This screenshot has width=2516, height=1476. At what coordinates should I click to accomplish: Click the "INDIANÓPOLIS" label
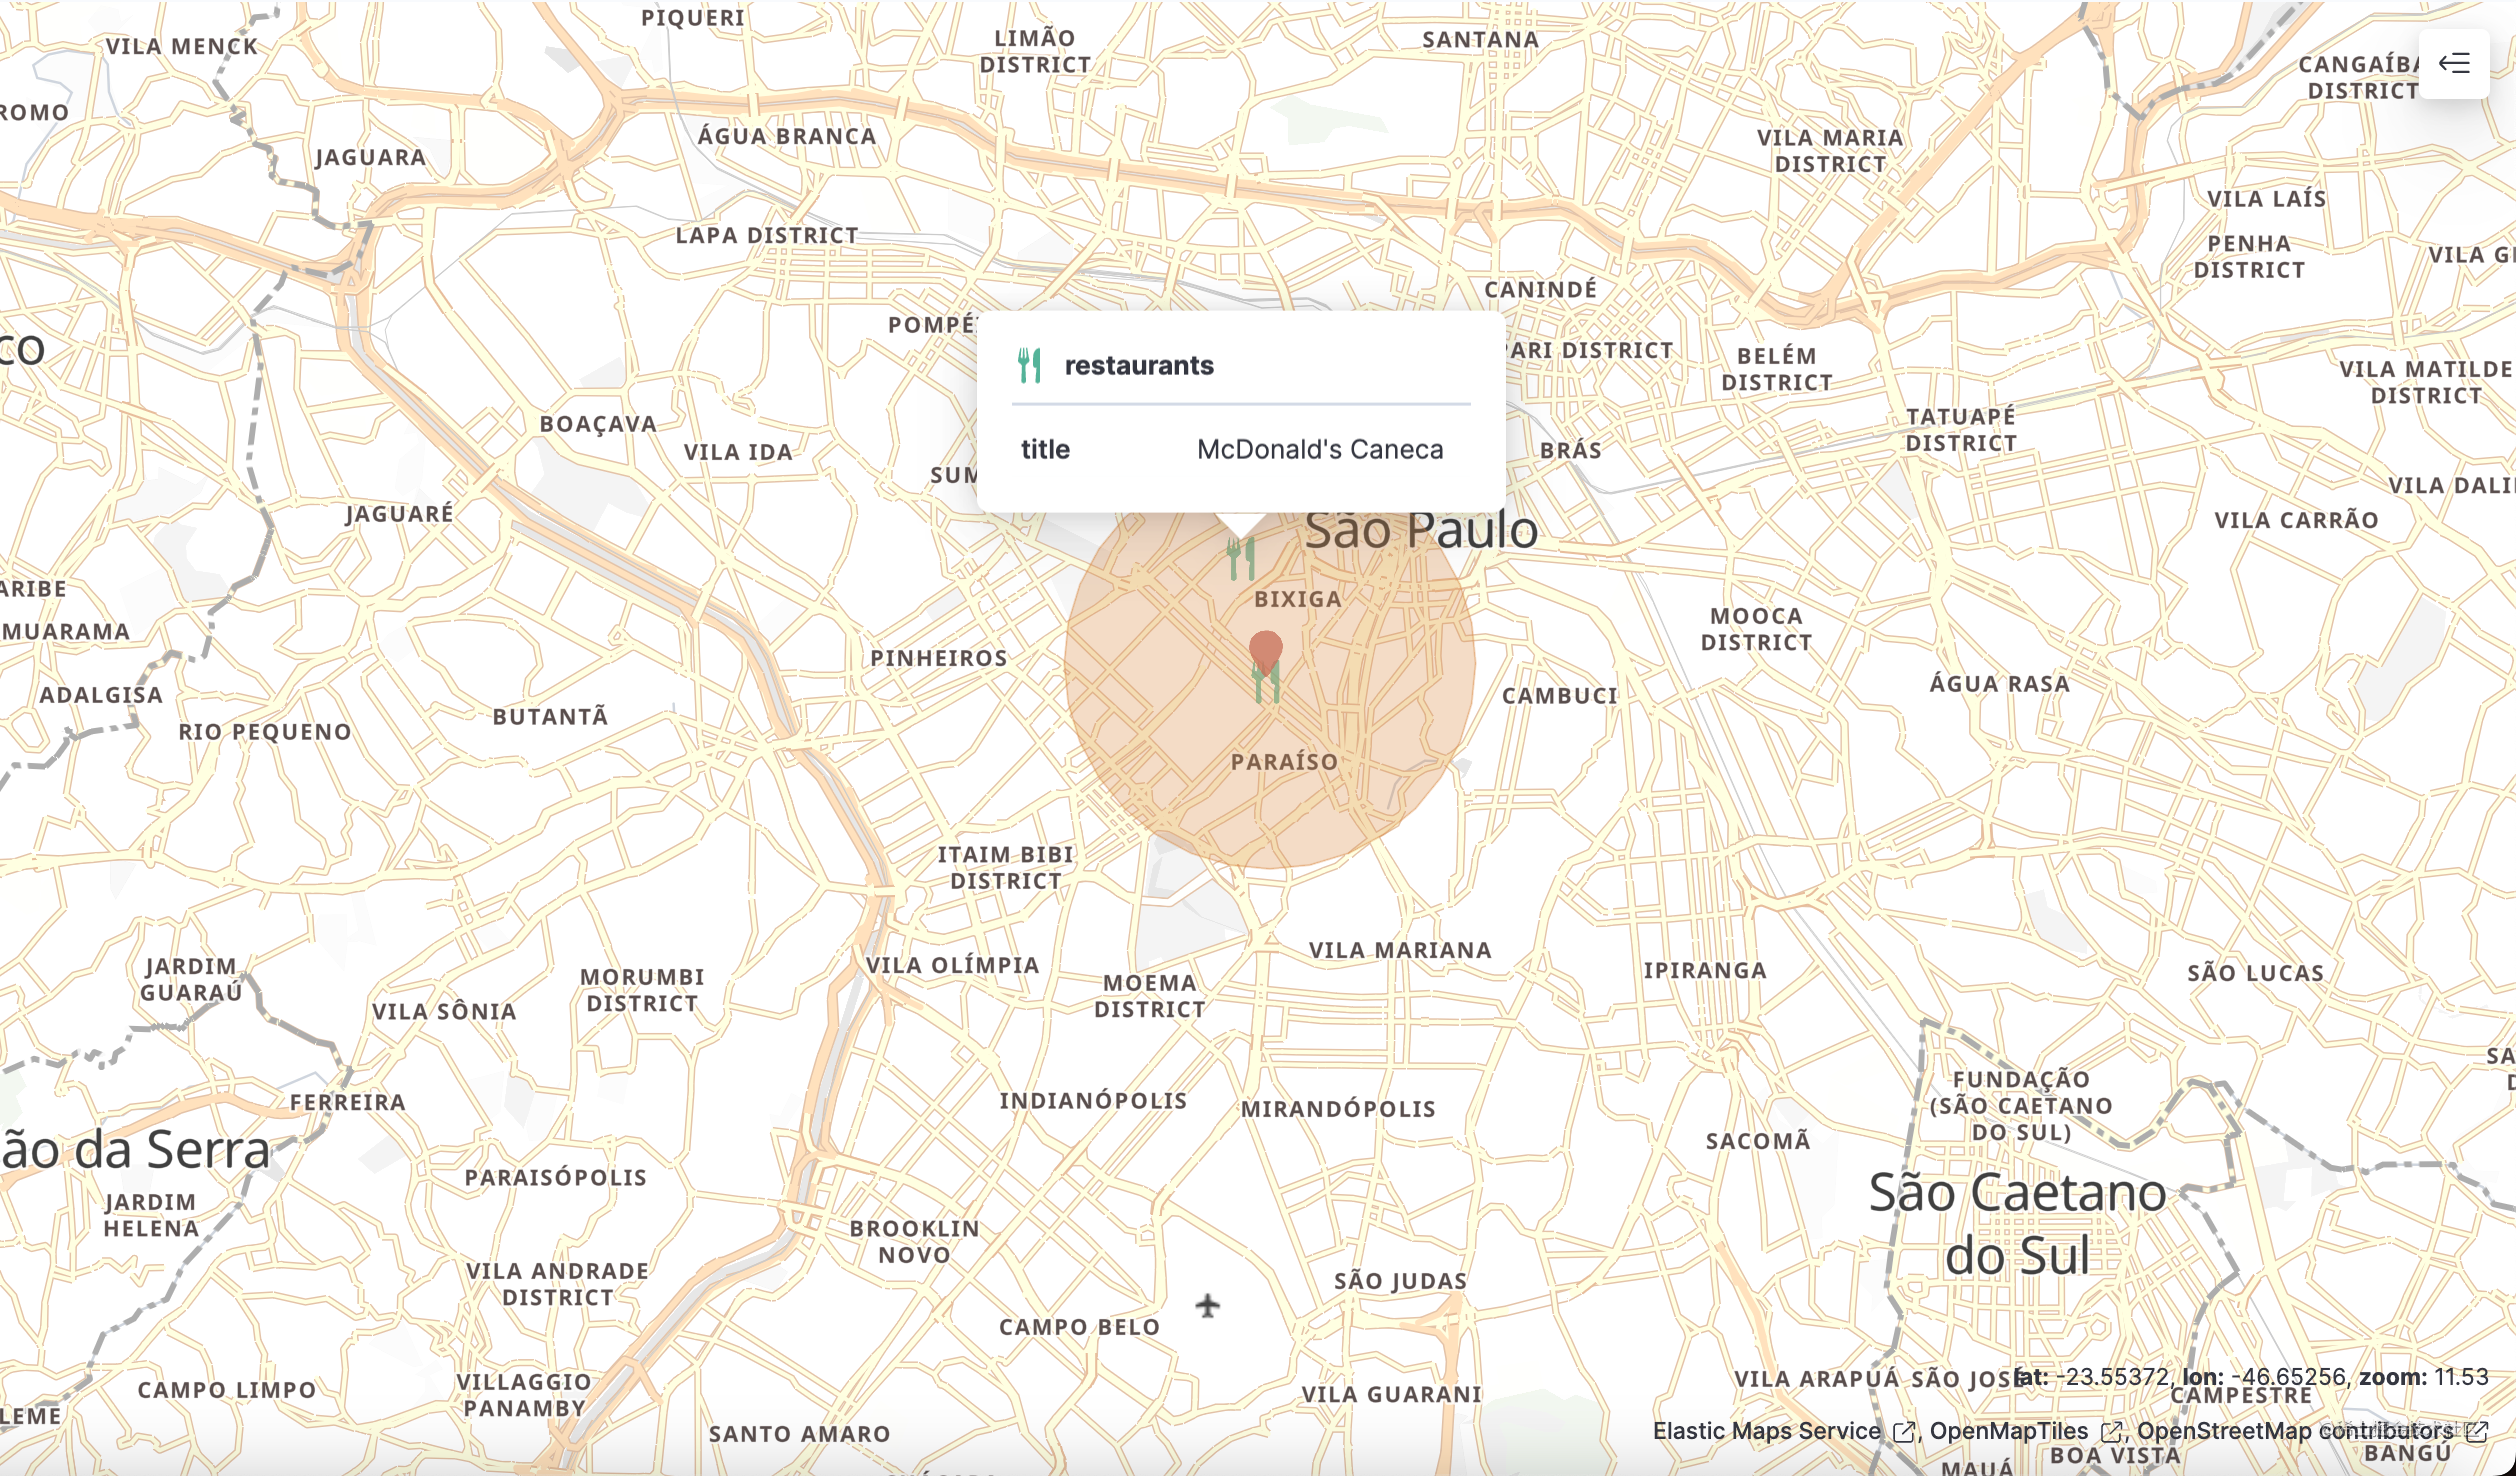(x=1093, y=1100)
